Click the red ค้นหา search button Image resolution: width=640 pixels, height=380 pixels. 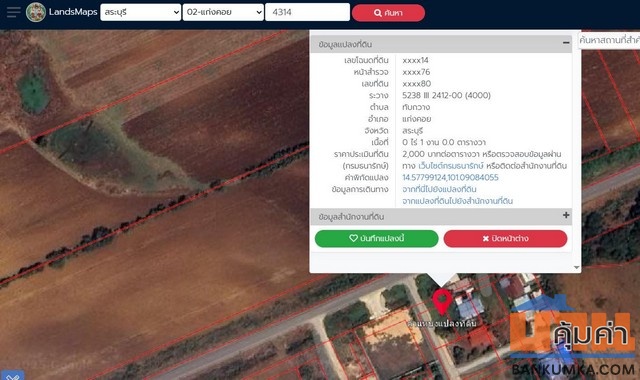click(388, 13)
